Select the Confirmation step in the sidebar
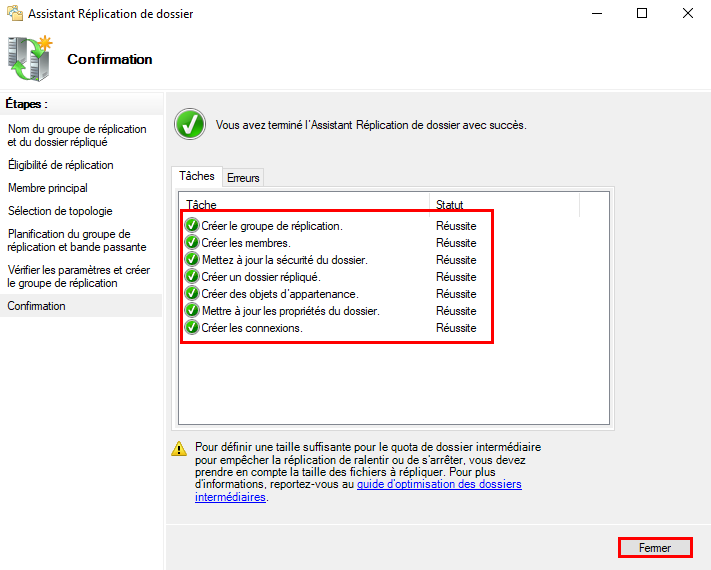 (37, 306)
